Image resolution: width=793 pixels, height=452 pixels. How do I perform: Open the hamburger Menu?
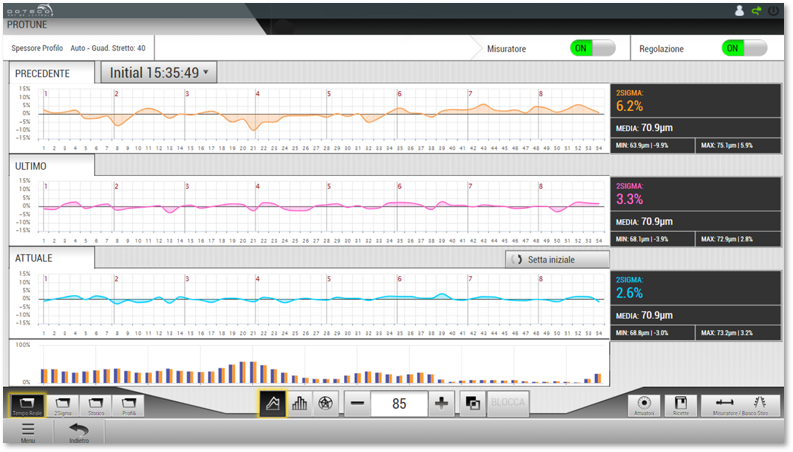point(28,432)
